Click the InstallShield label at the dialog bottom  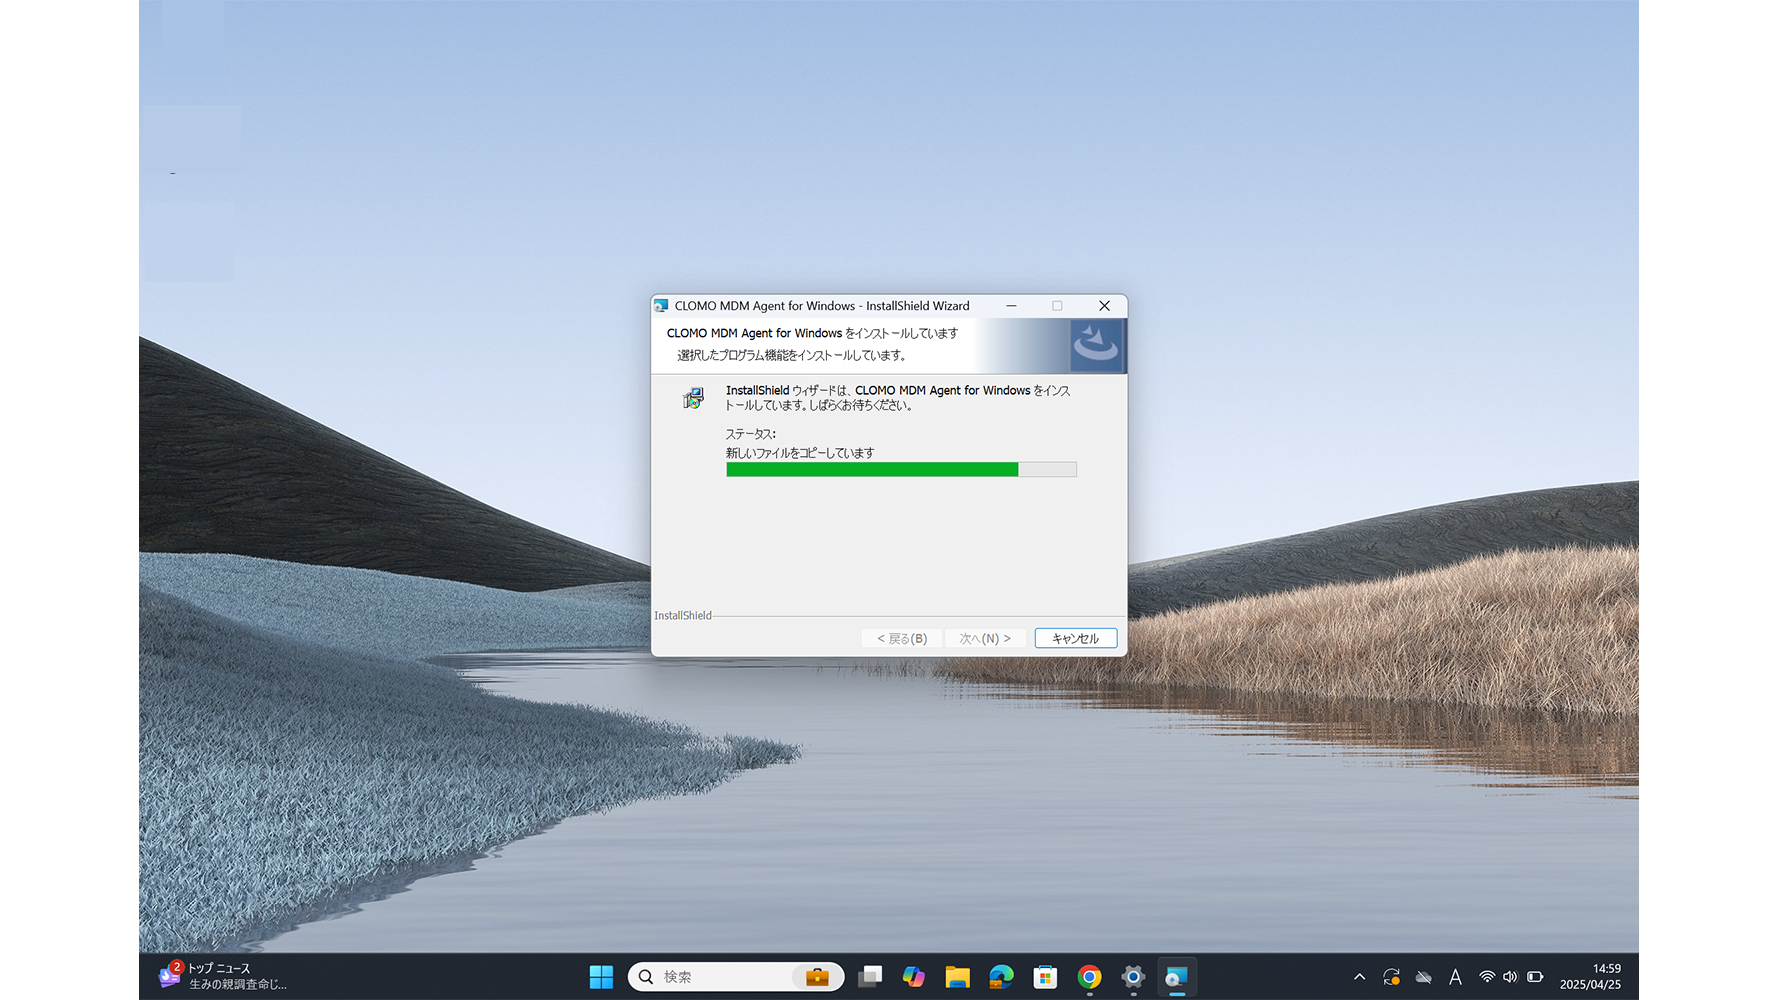[683, 615]
